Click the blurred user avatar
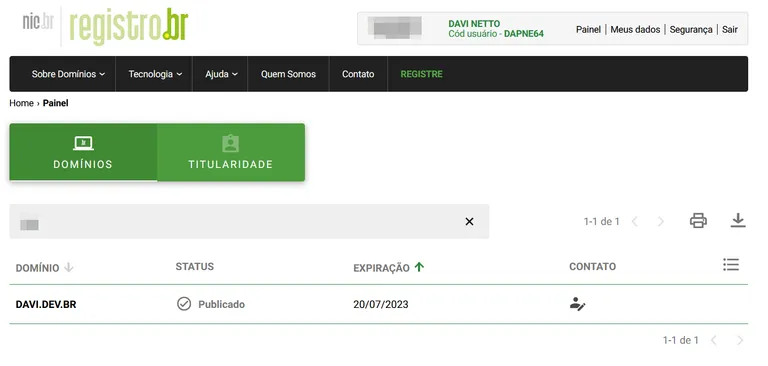Viewport: 768px width, 366px height. [x=395, y=28]
